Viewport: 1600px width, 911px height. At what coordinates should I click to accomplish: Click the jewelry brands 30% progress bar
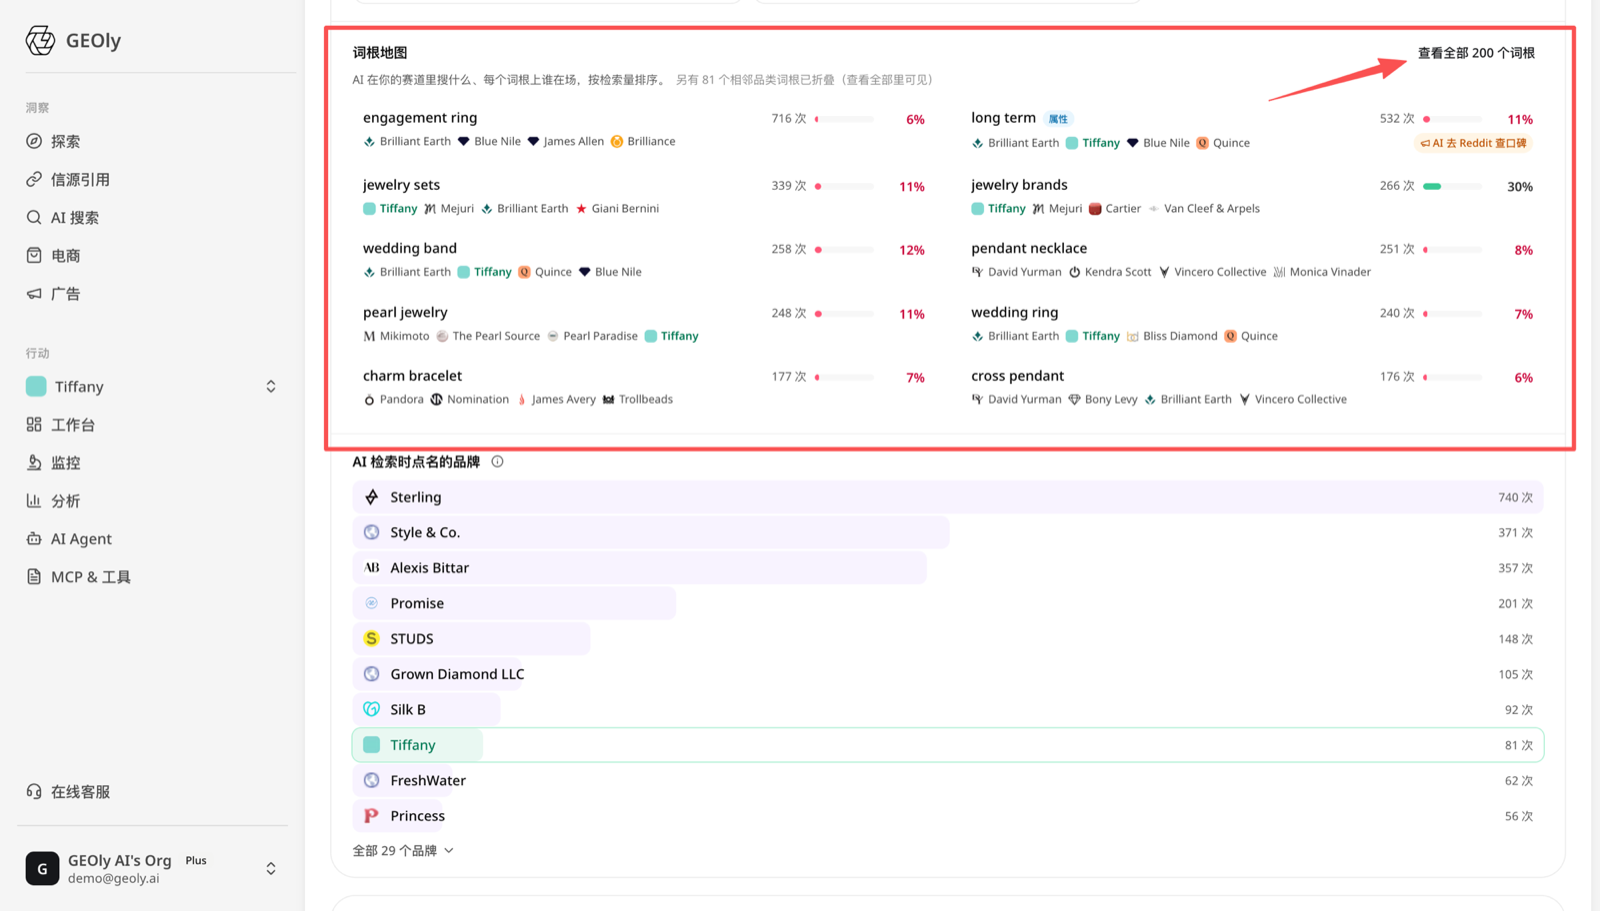coord(1452,186)
